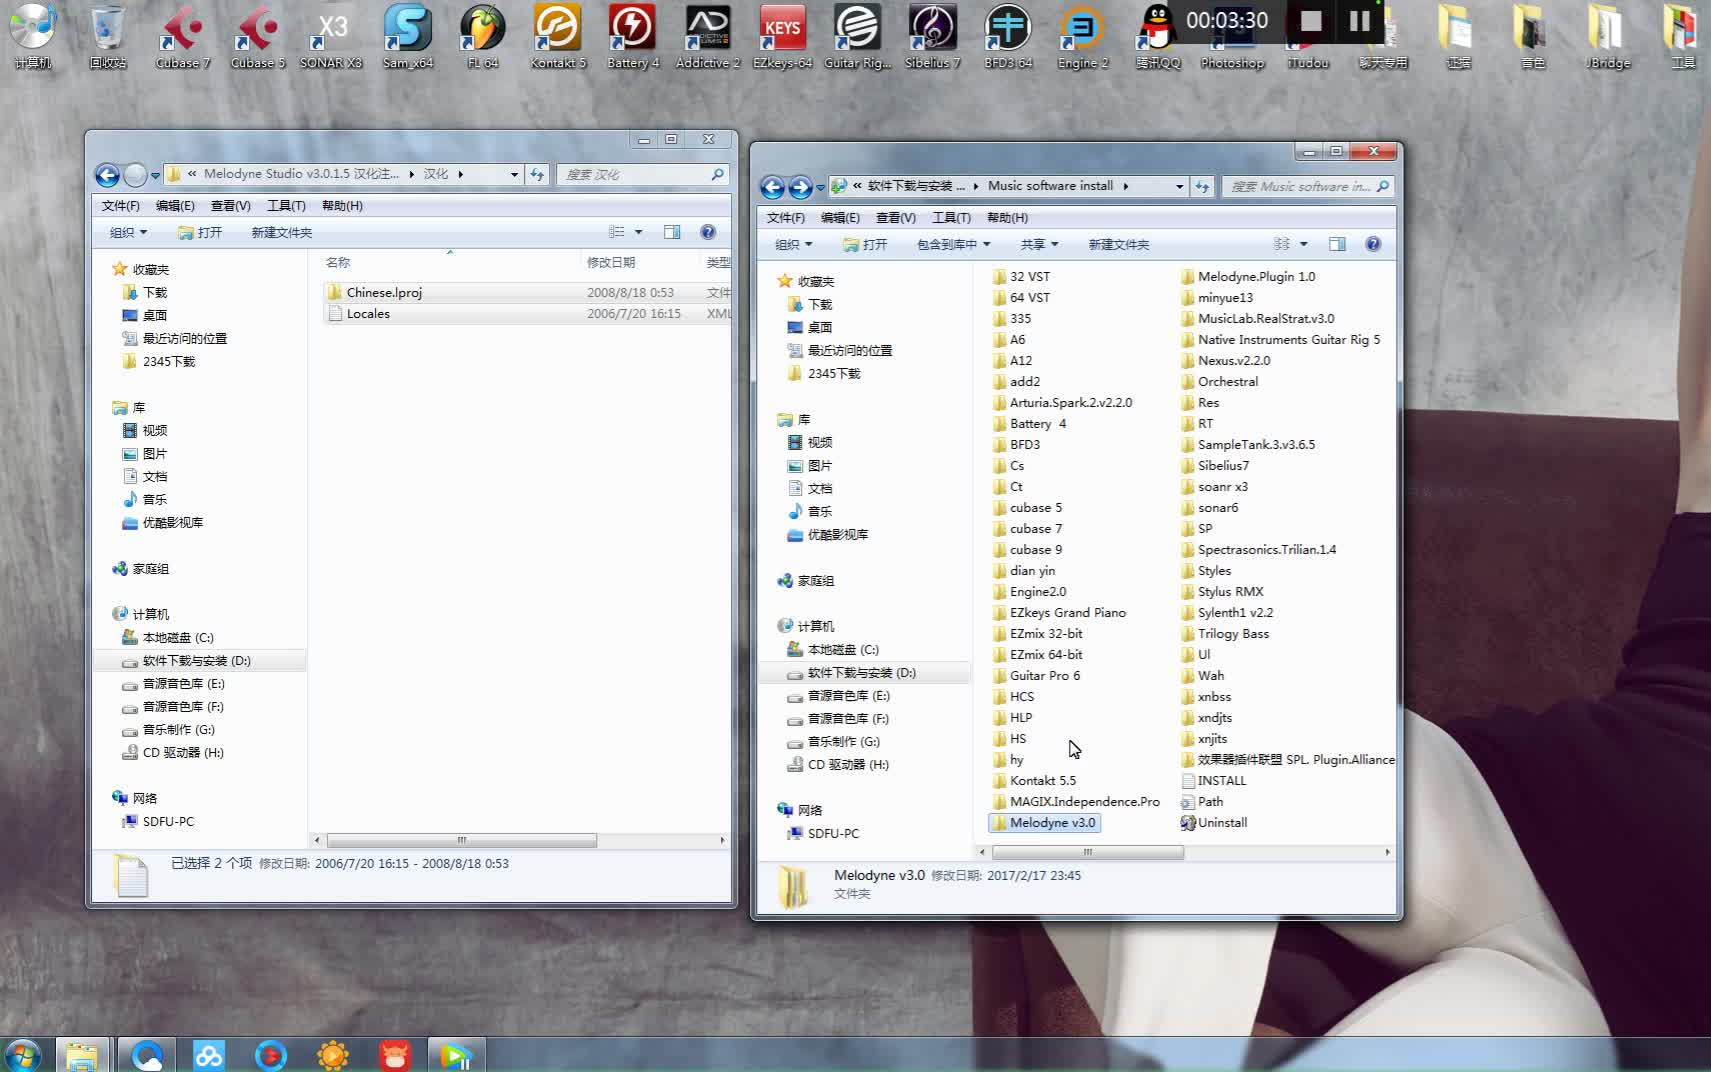Viewport: 1711px width, 1072px height.
Task: Go back in Music software install window
Action: pos(772,187)
